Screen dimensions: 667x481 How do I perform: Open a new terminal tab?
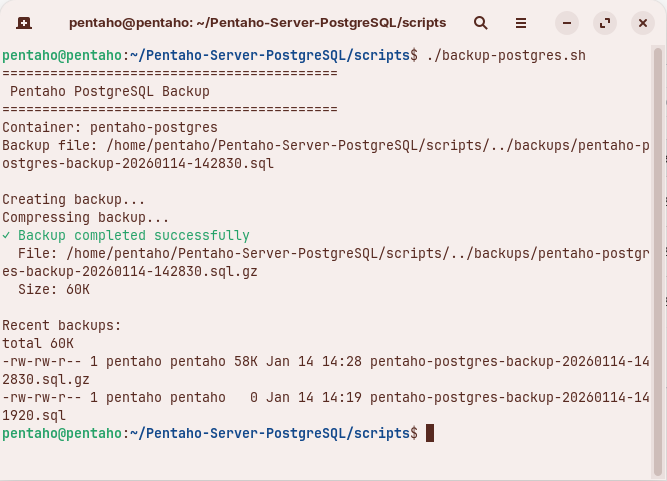[24, 22]
